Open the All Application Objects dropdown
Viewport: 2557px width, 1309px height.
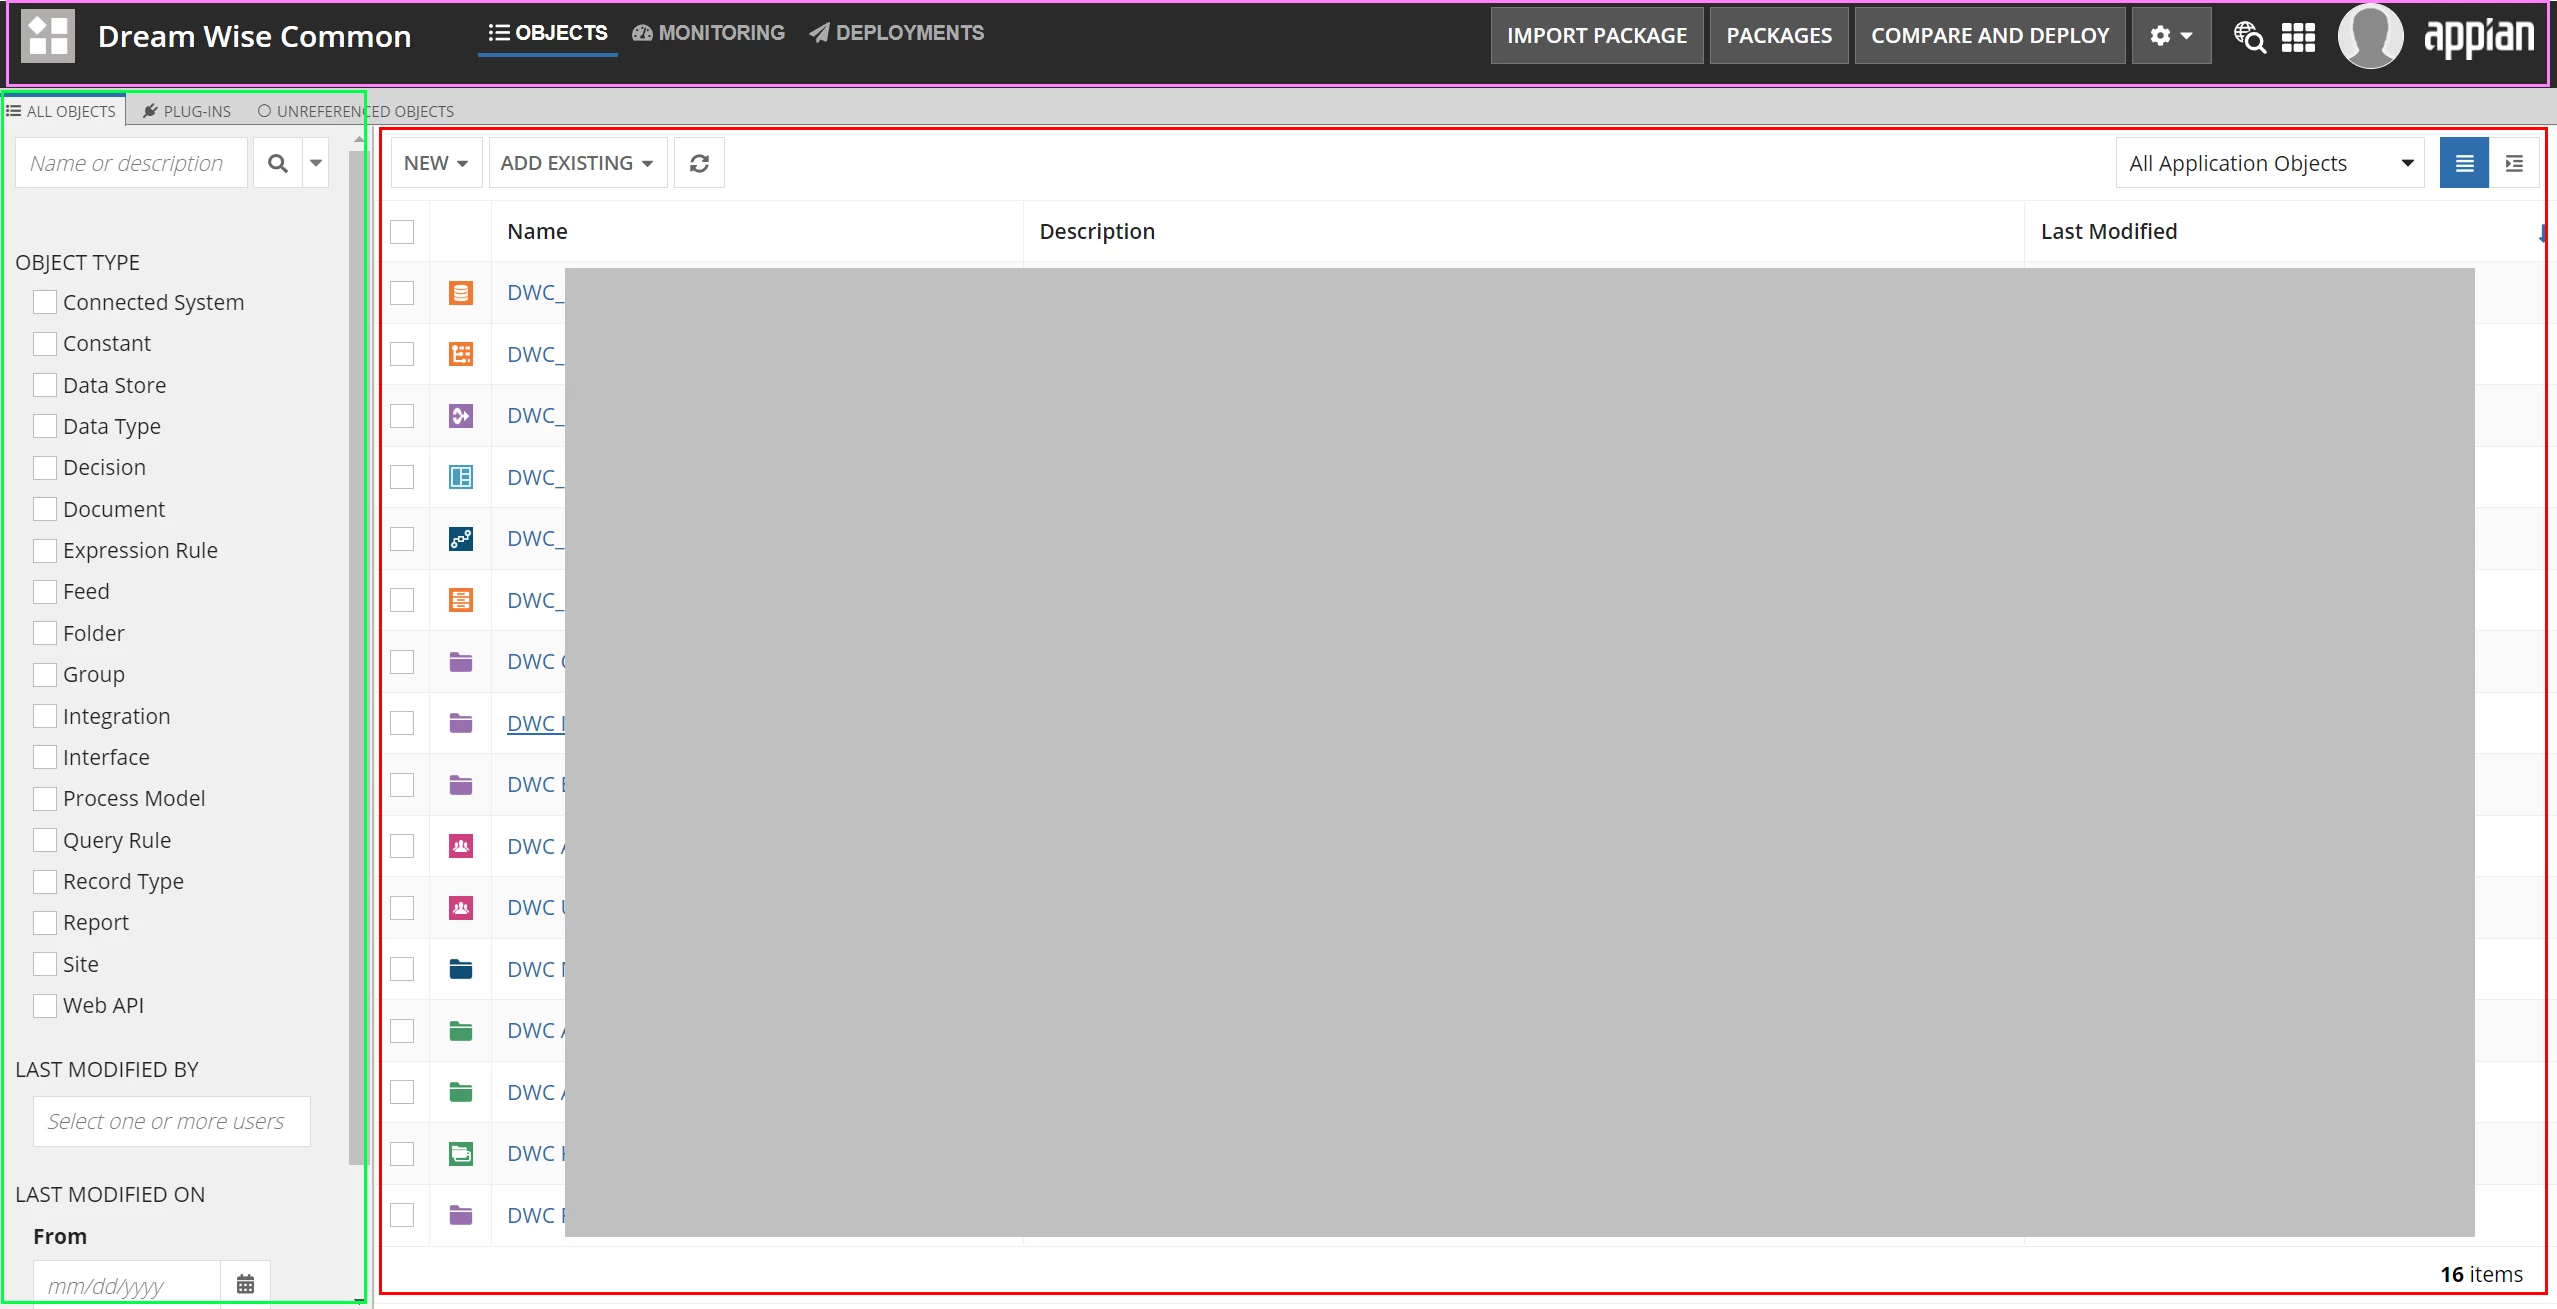coord(2270,163)
